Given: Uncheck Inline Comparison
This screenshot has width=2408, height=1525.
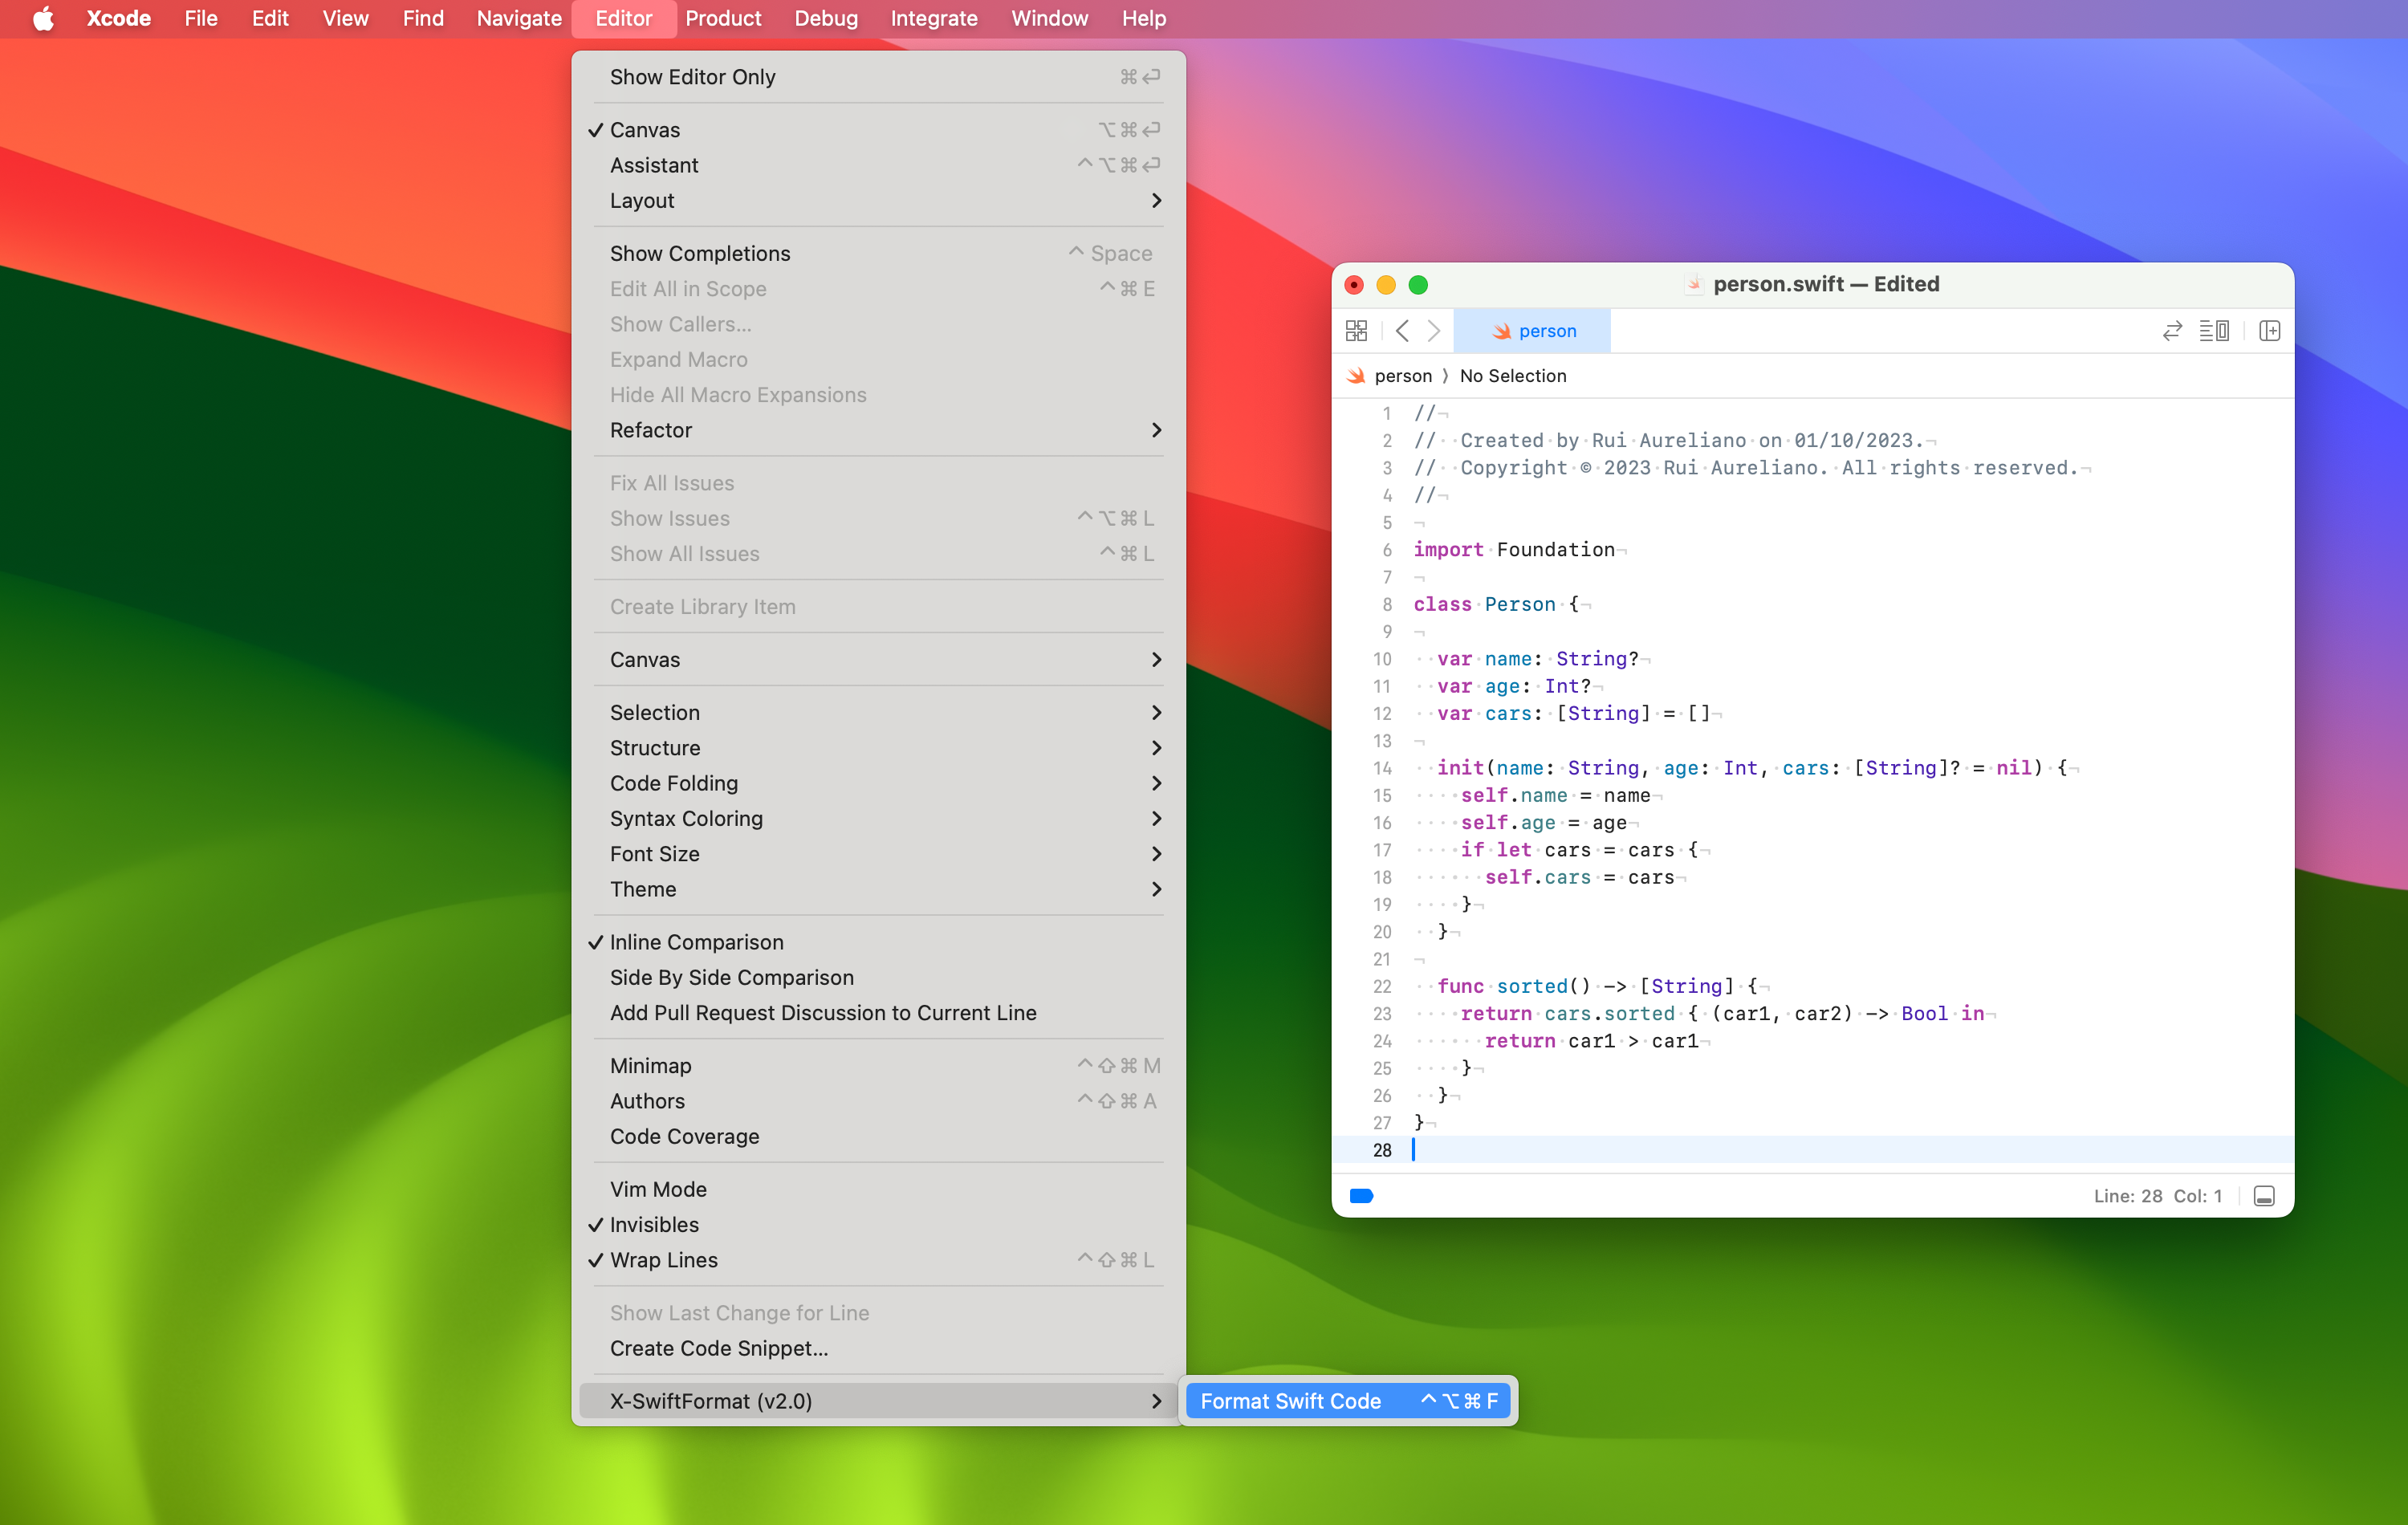Looking at the screenshot, I should [696, 942].
